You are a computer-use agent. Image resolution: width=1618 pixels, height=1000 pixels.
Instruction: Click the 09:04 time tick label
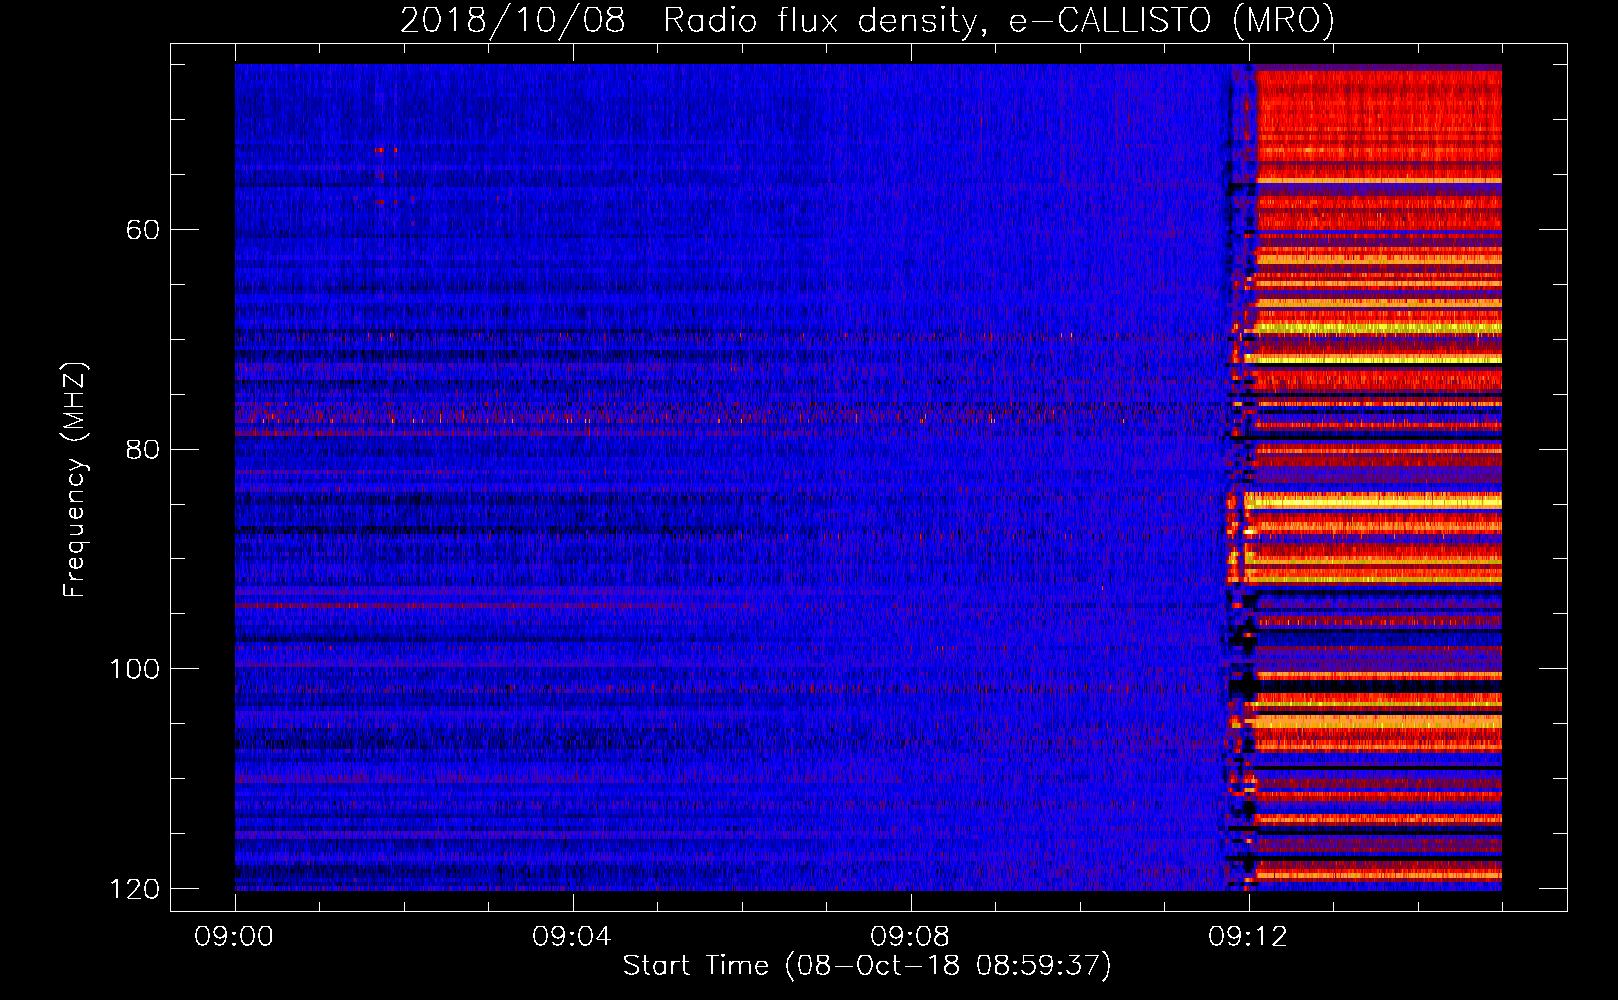(573, 937)
